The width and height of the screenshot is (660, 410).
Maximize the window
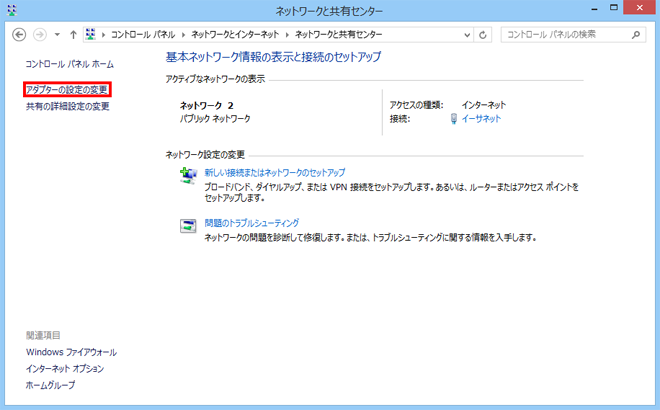click(x=614, y=8)
